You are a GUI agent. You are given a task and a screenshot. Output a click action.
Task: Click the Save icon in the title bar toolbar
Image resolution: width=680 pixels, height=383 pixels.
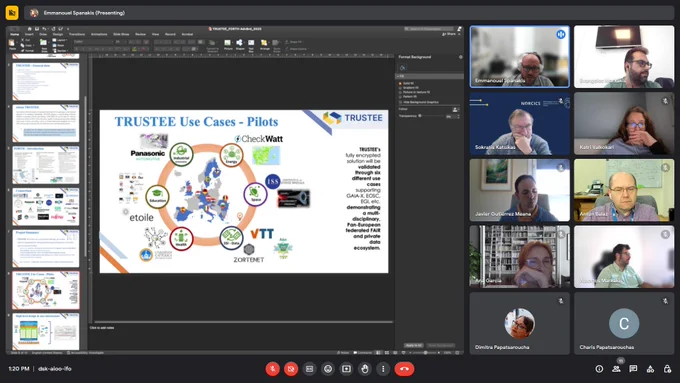click(x=37, y=29)
